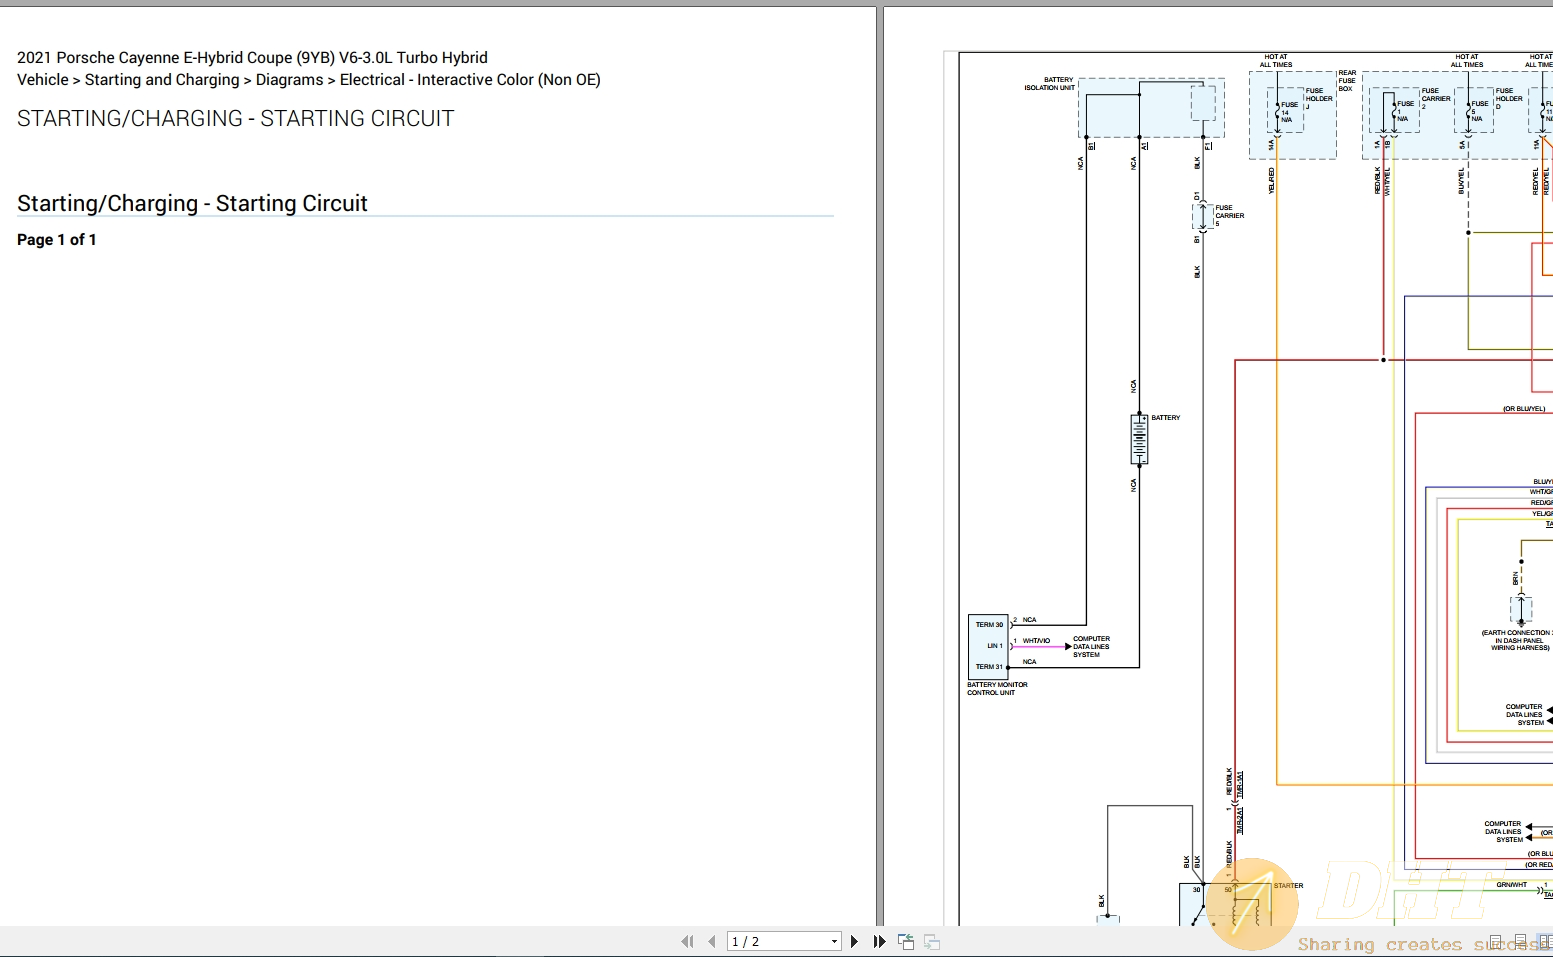
Task: Click the BATTERY MONITOR CONTROL UNIT label
Action: [997, 689]
